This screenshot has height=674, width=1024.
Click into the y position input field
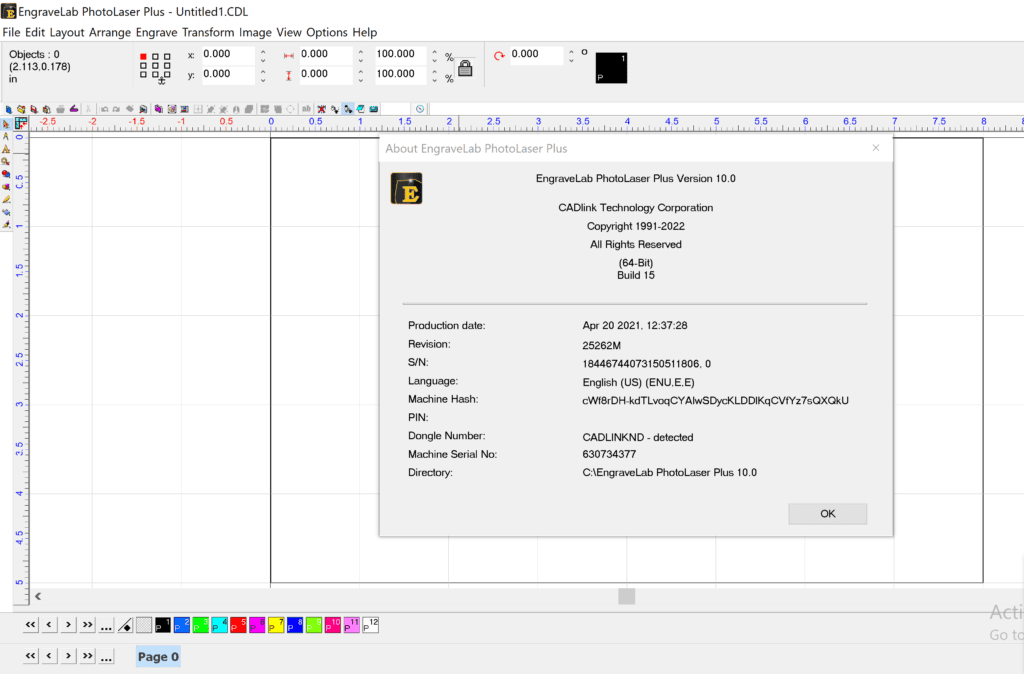click(228, 74)
